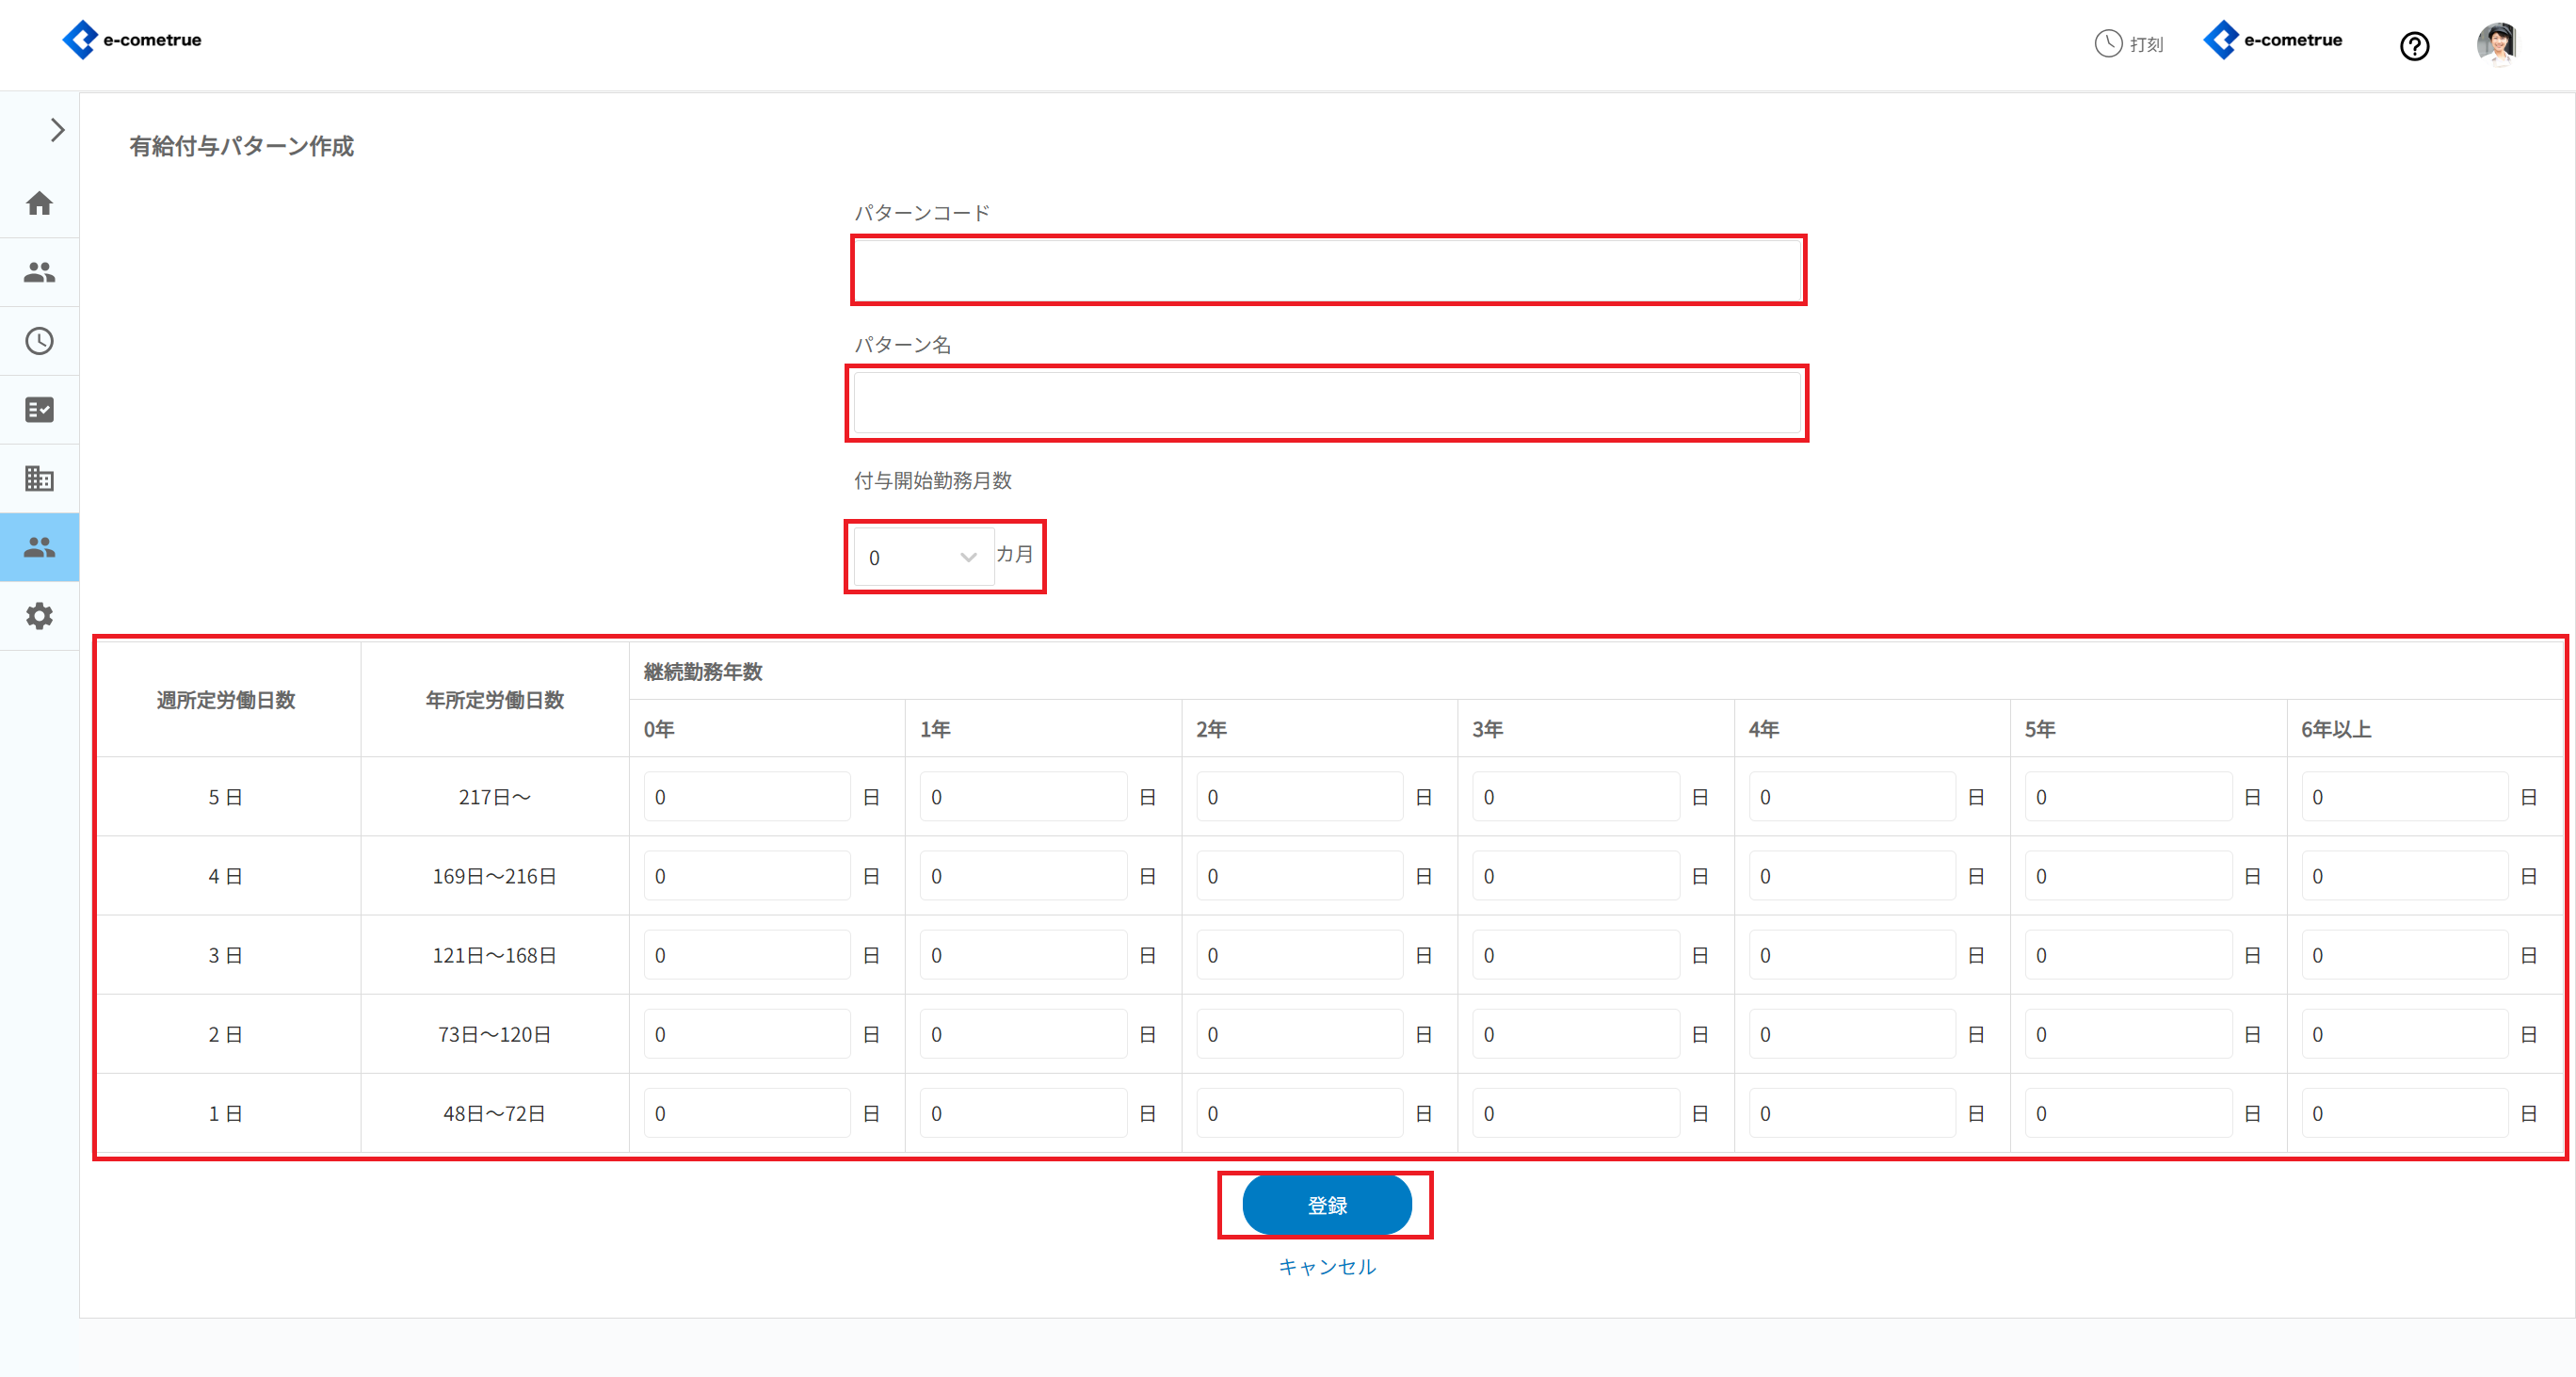The width and height of the screenshot is (2576, 1377).
Task: Click the home icon in sidebar
Action: (39, 203)
